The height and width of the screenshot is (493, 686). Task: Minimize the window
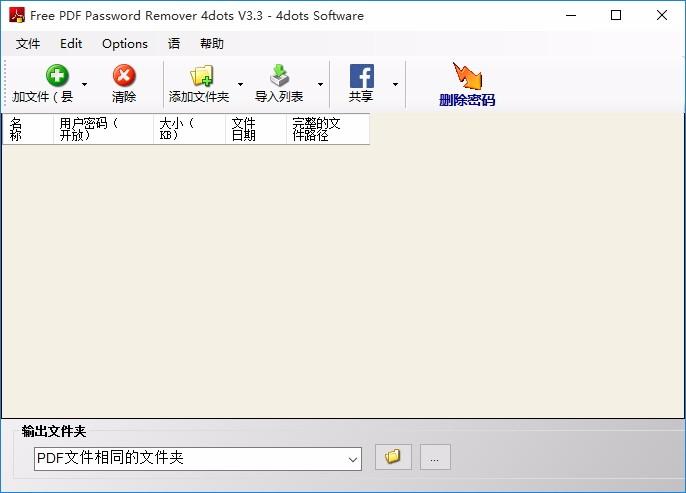[571, 15]
